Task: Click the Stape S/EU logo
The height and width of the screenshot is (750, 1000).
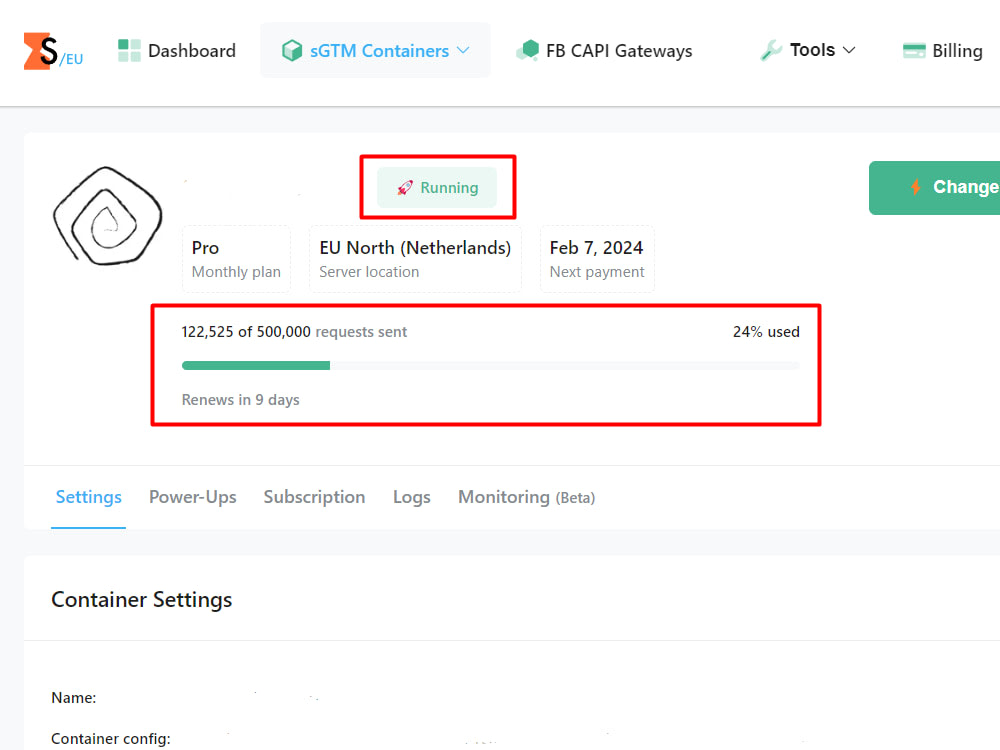Action: tap(54, 51)
